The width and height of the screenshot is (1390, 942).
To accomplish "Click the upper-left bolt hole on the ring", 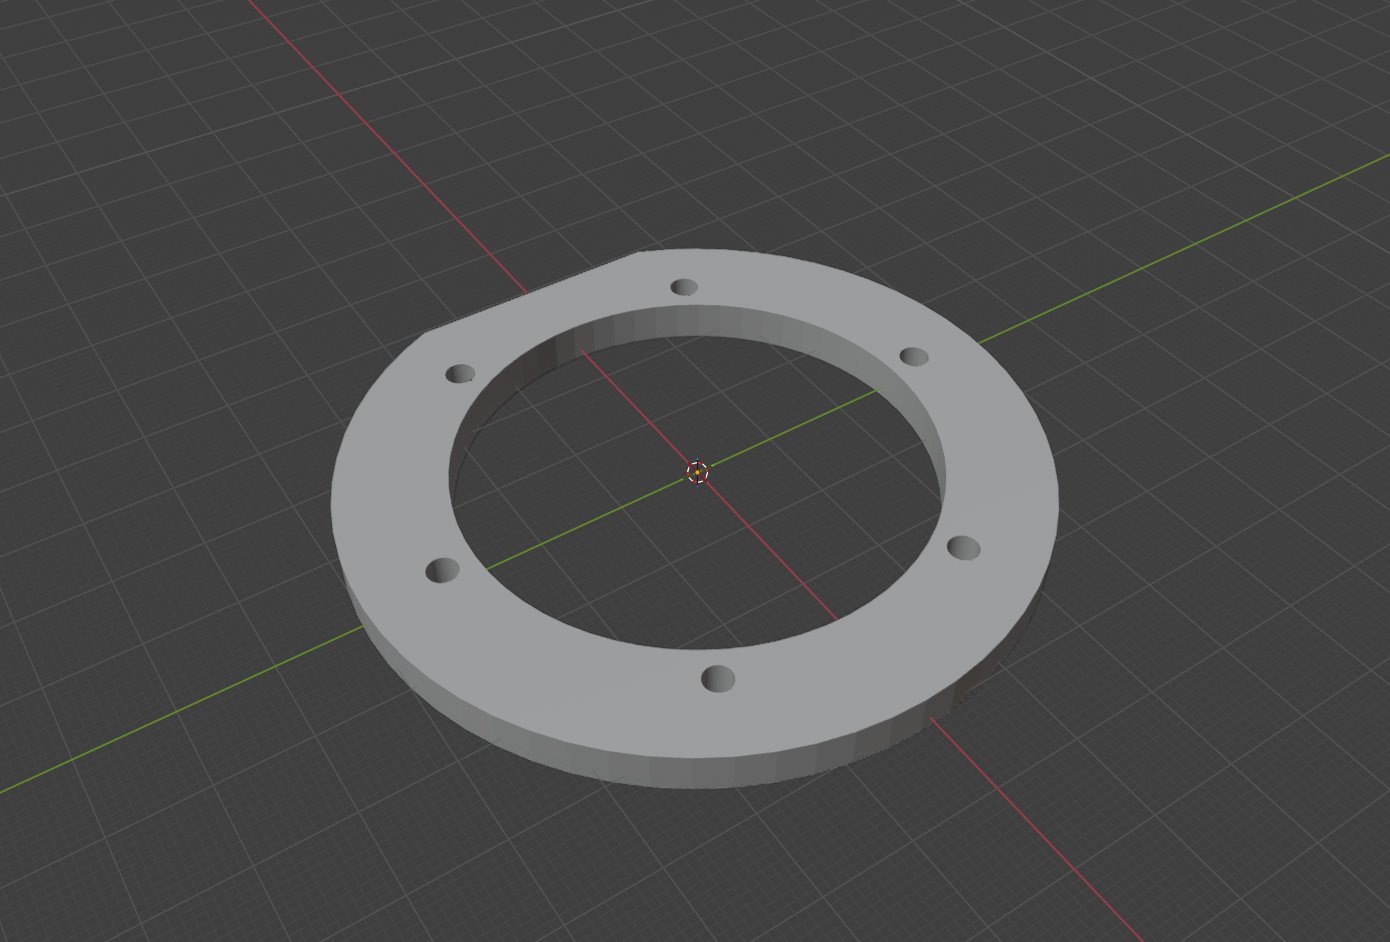I will click(460, 374).
